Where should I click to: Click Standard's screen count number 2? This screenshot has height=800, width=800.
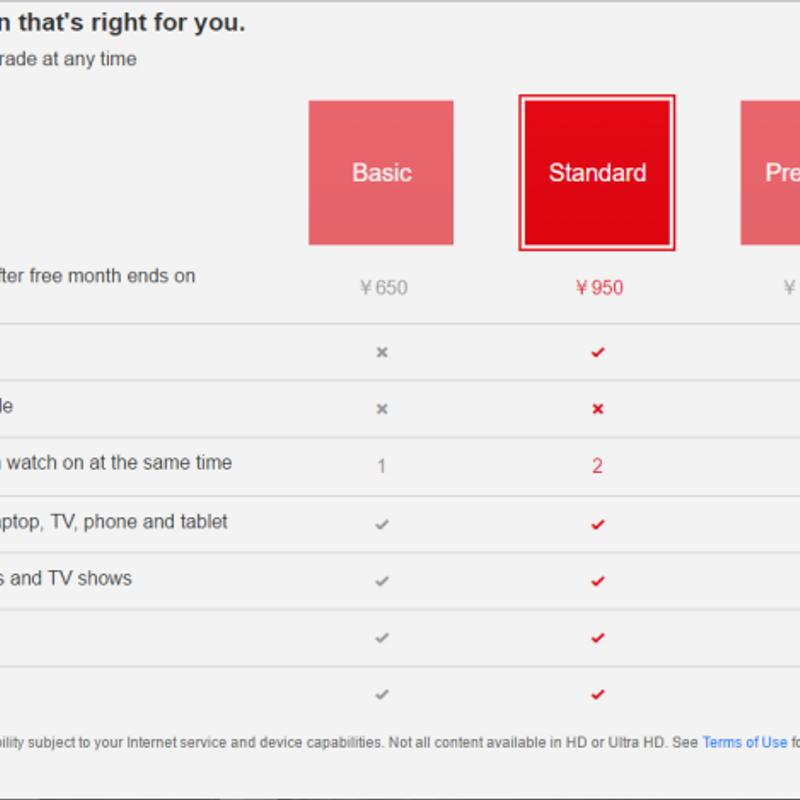pos(597,466)
